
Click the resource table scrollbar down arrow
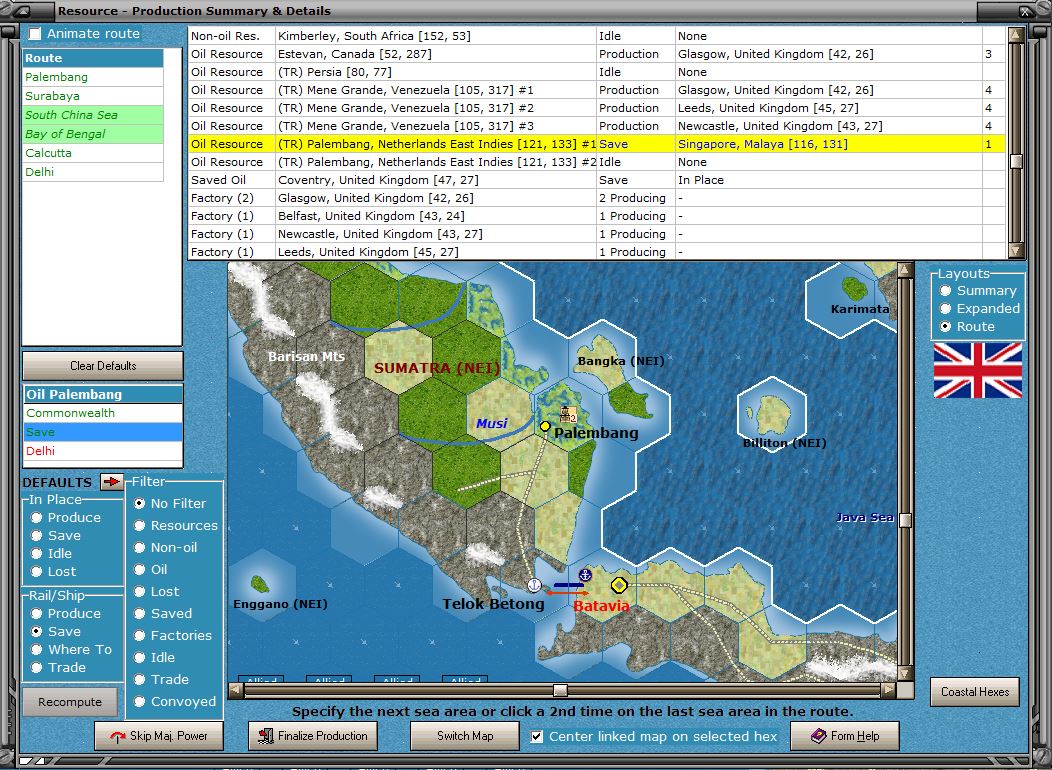(1016, 251)
